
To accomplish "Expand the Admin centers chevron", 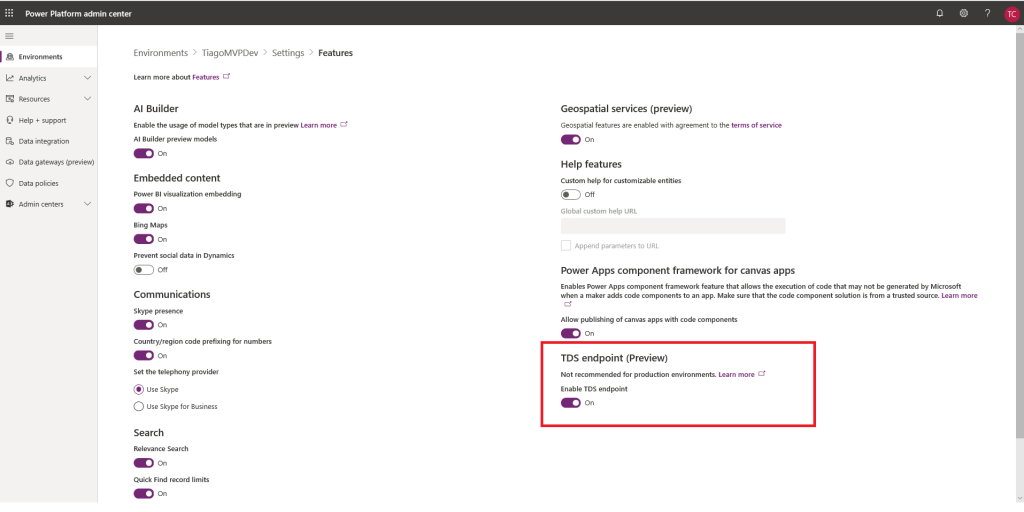I will [88, 204].
